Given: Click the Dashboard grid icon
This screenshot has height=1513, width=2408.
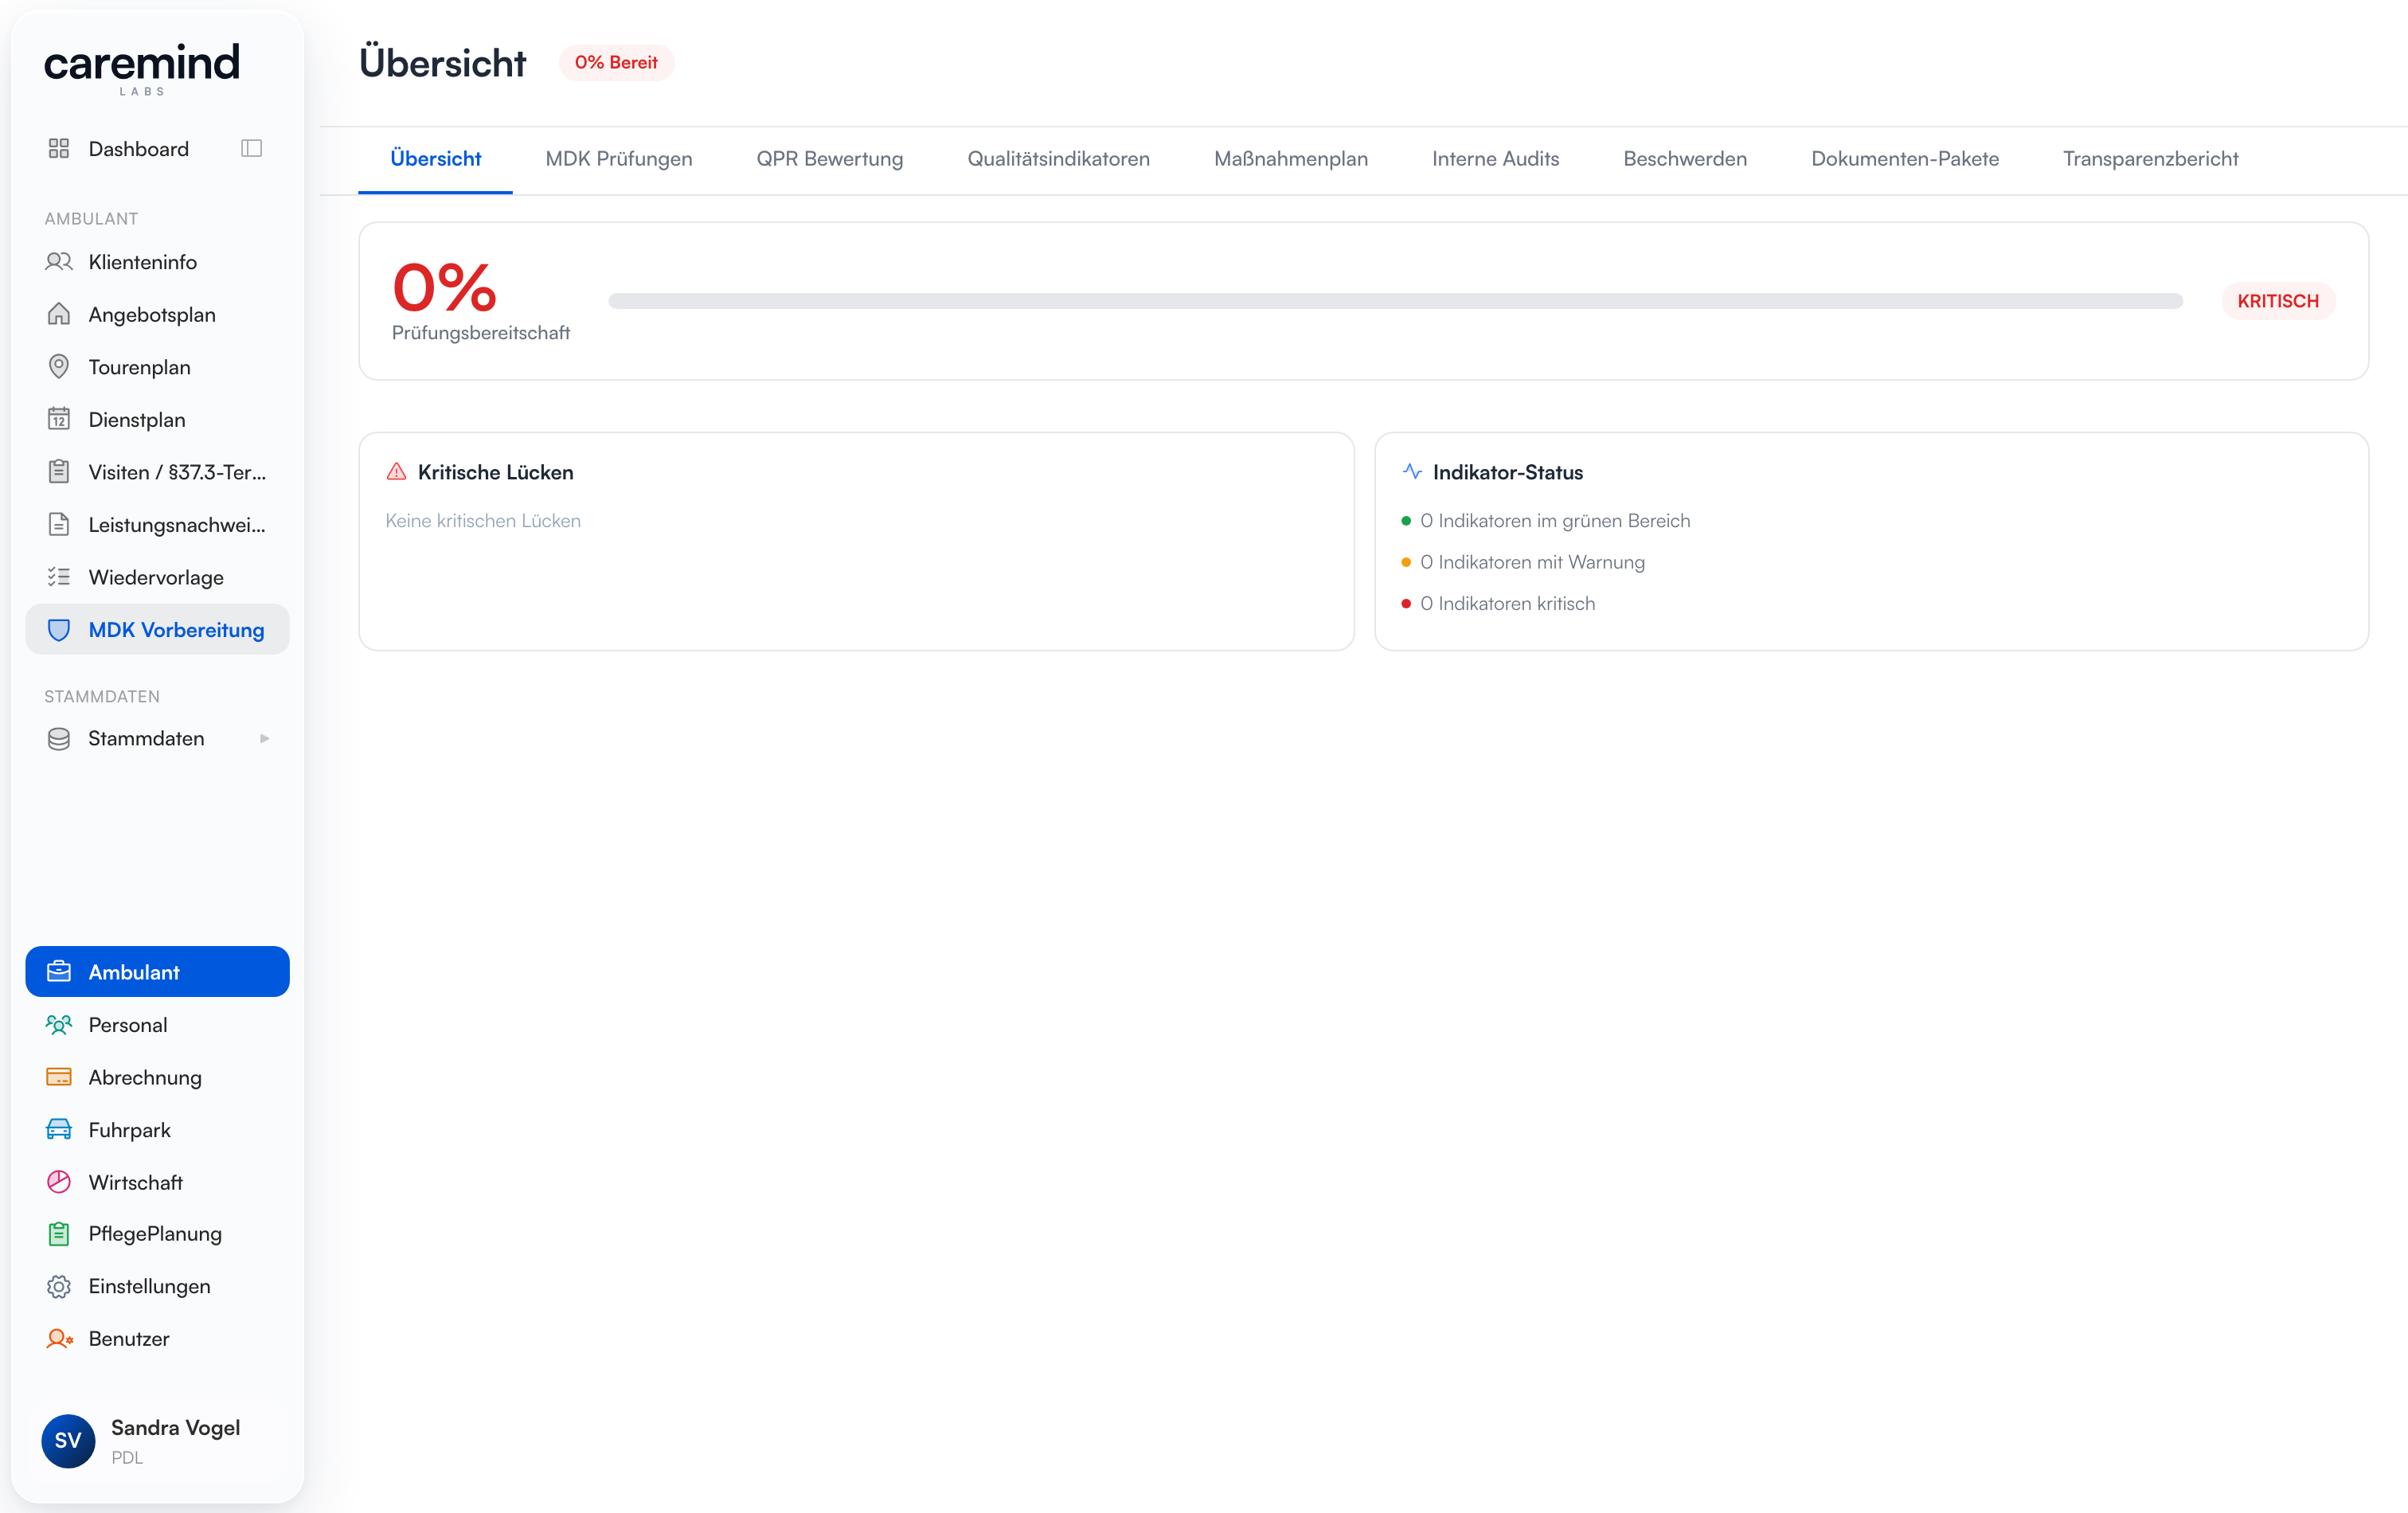Looking at the screenshot, I should pyautogui.click(x=59, y=149).
